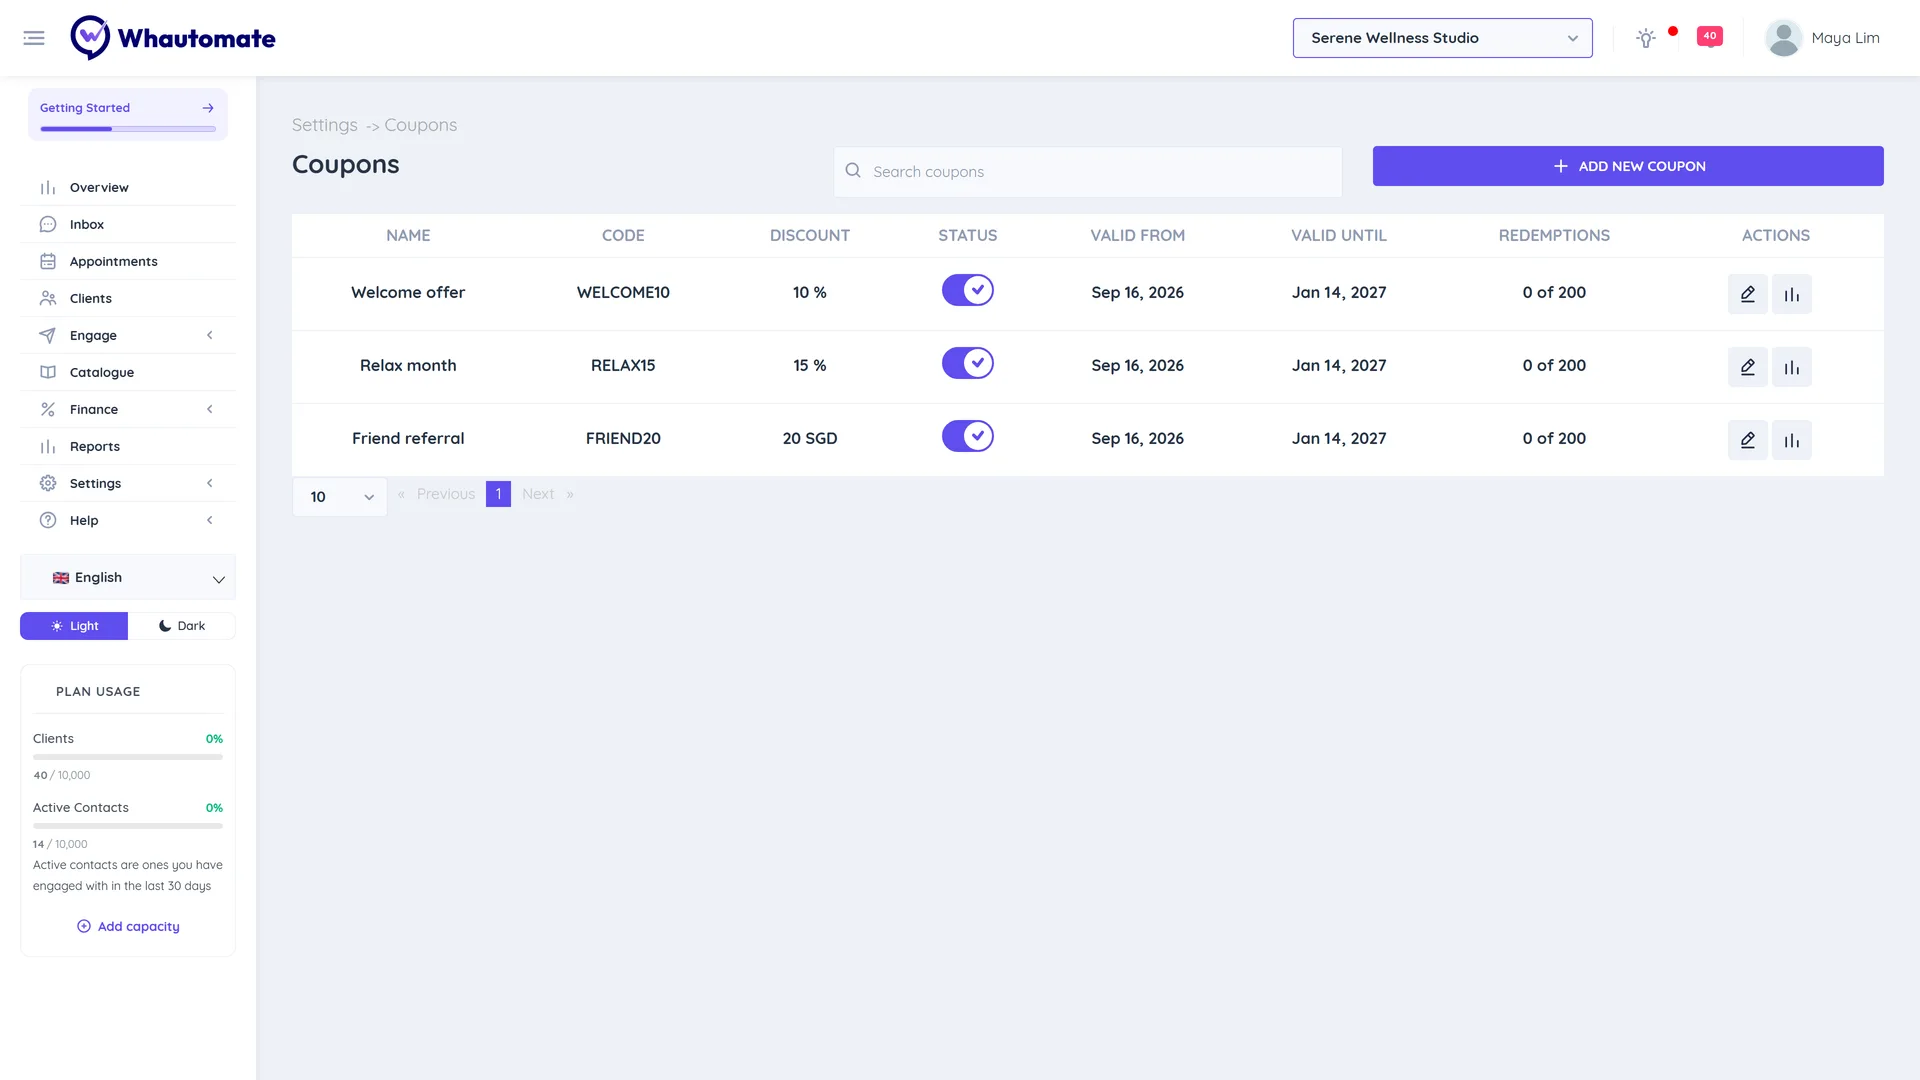This screenshot has width=1920, height=1080.
Task: Click Maya Lim's avatar icon
Action: click(1783, 38)
